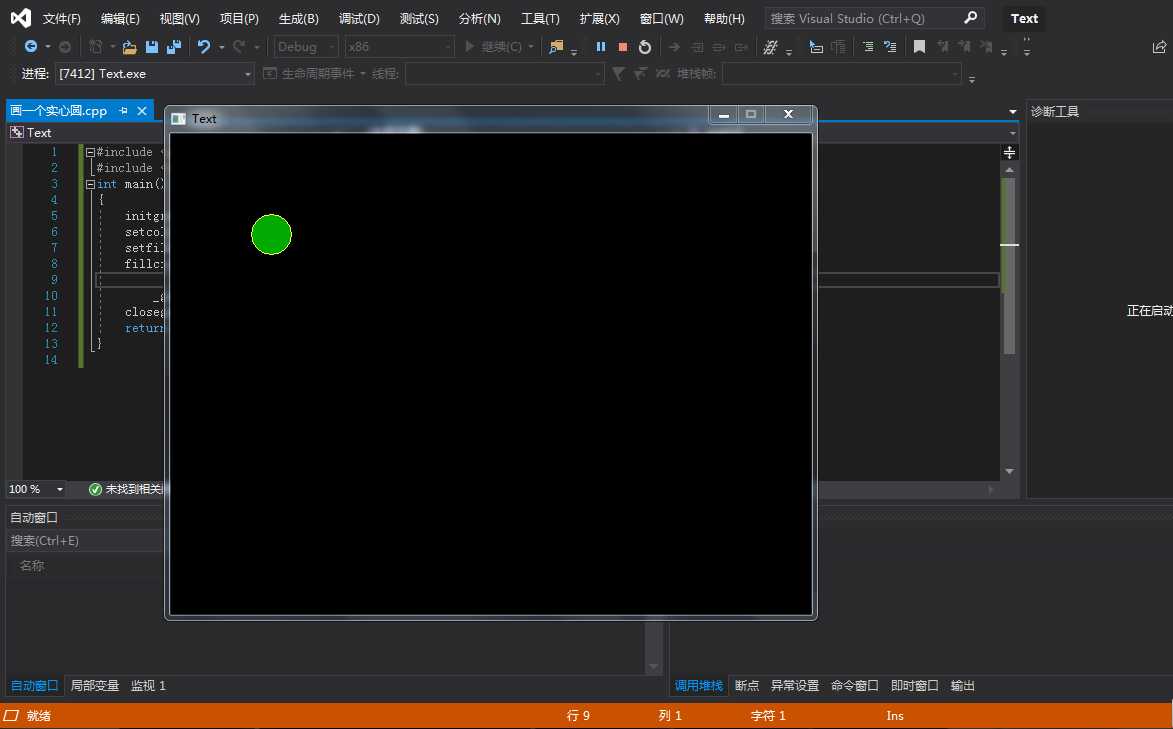Pin the 画一个实心圆.cpp tab
This screenshot has width=1173, height=729.
123,111
